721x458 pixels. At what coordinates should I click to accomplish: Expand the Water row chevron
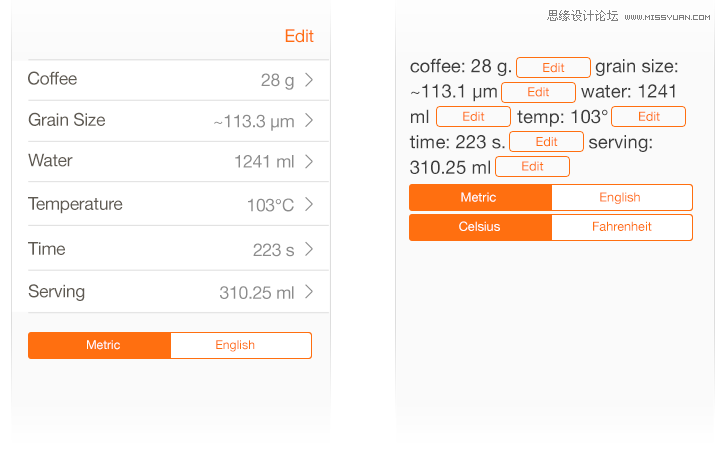[x=309, y=161]
